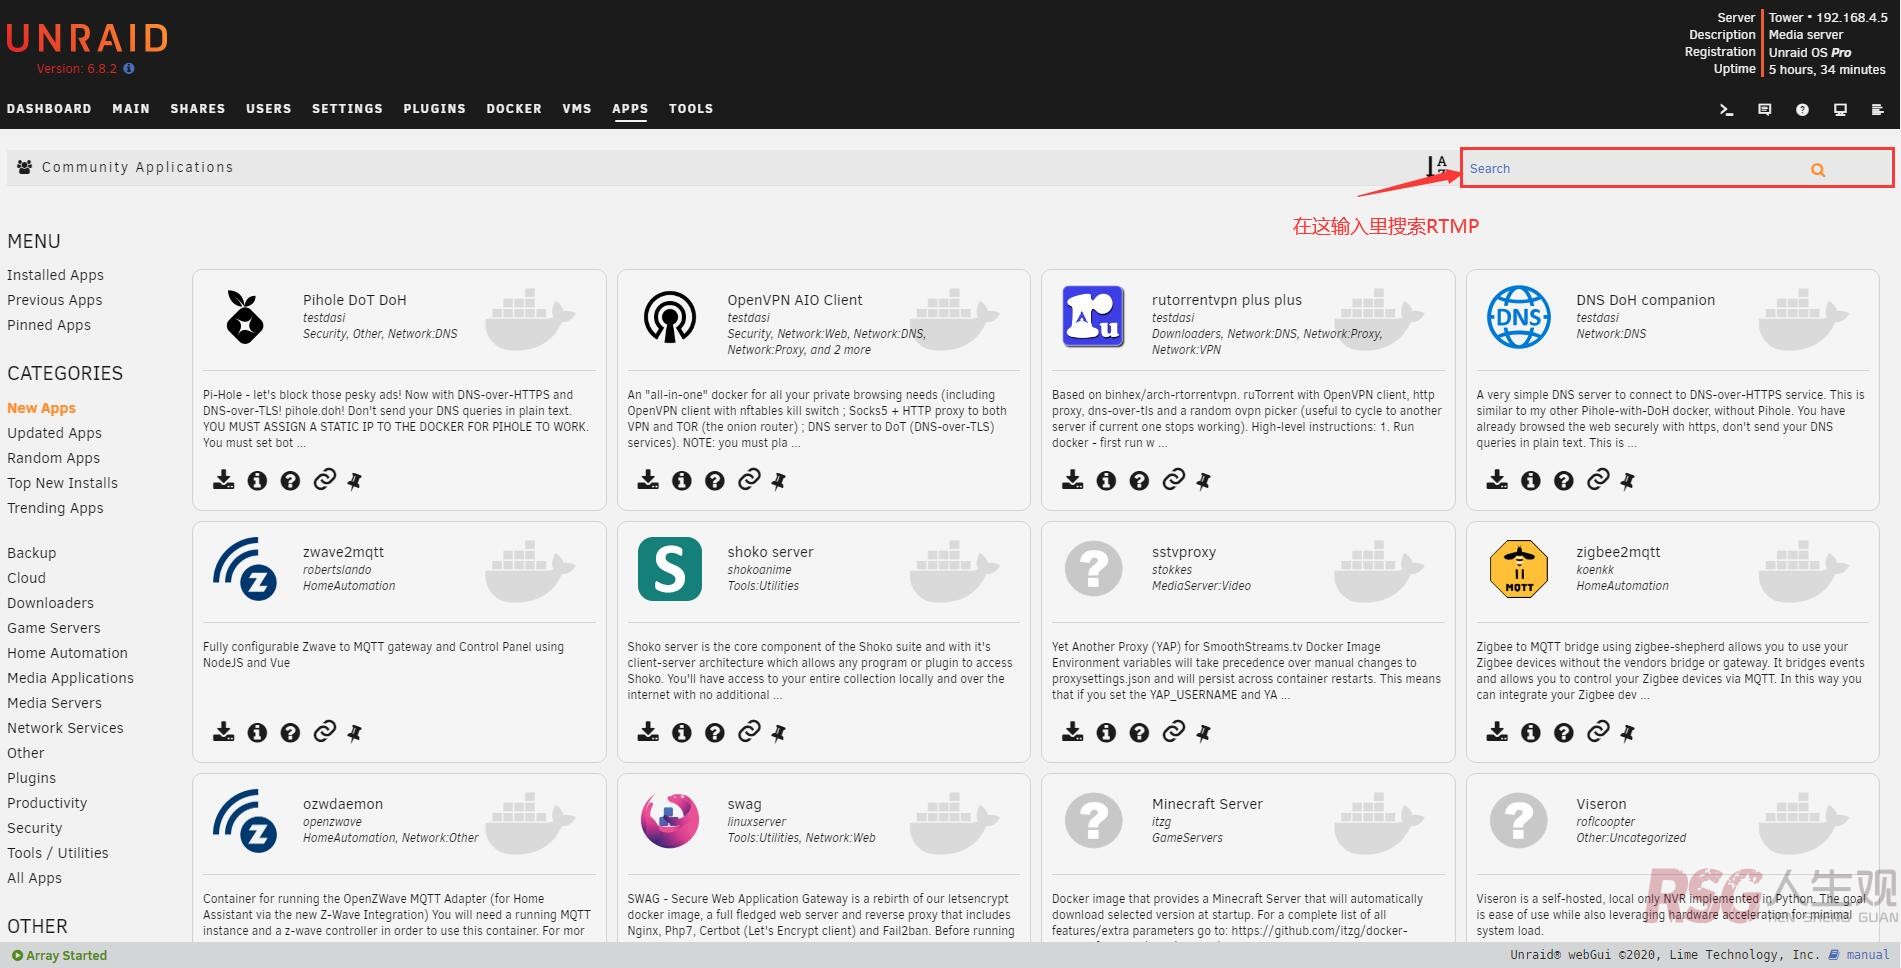Install zigbee2mqtt via download icon
Viewport: 1901px width, 968px height.
[1497, 732]
